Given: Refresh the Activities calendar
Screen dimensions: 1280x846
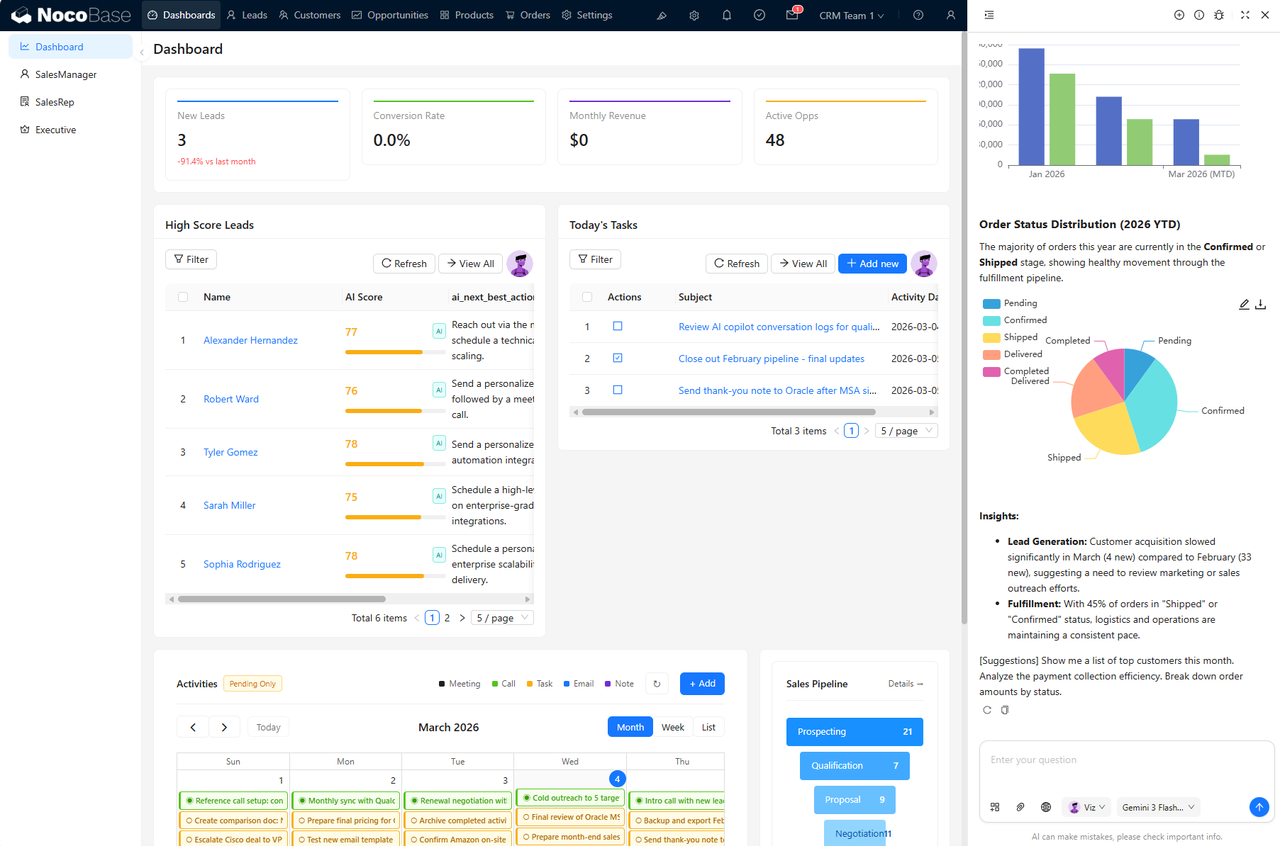Looking at the screenshot, I should coord(657,684).
